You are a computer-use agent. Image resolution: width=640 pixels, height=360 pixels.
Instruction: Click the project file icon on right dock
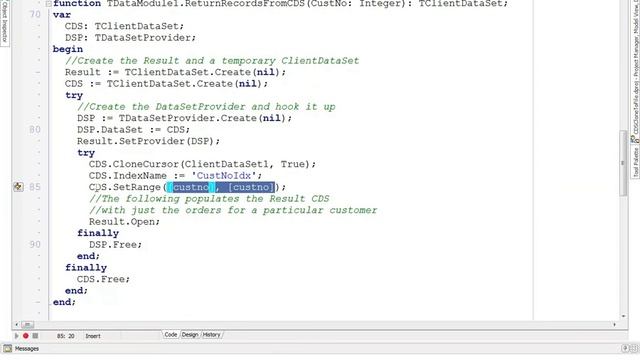click(x=635, y=139)
